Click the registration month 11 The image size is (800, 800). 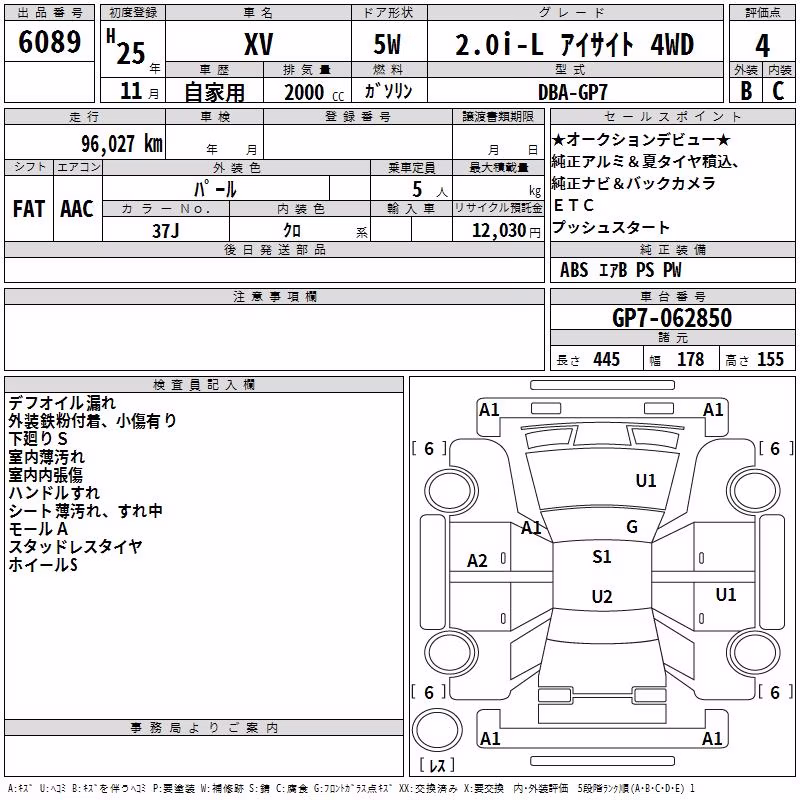(131, 91)
